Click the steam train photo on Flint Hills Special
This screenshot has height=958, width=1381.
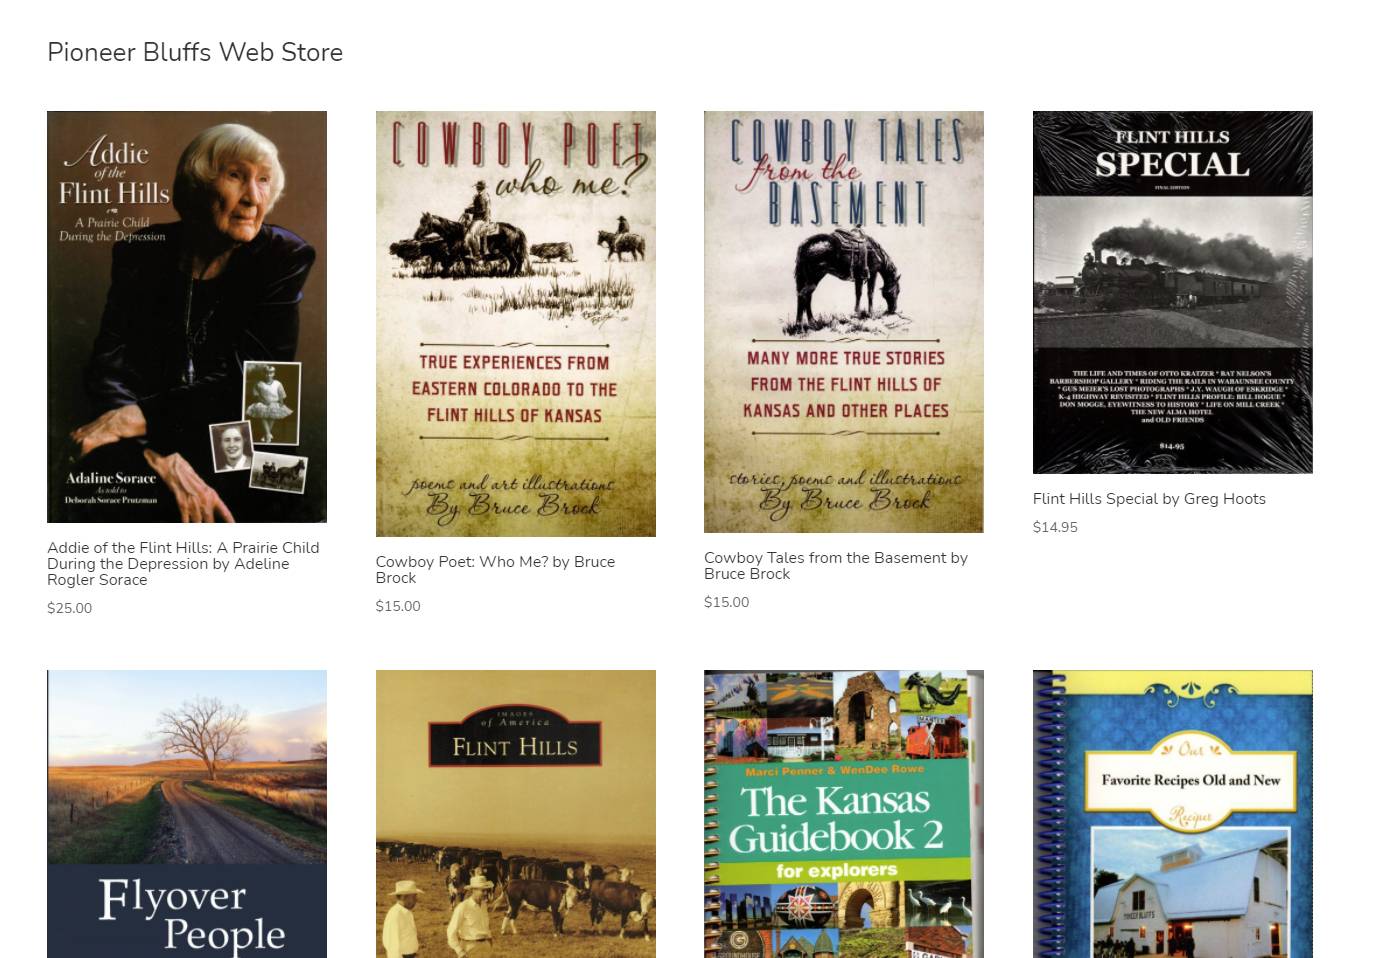click(1172, 272)
